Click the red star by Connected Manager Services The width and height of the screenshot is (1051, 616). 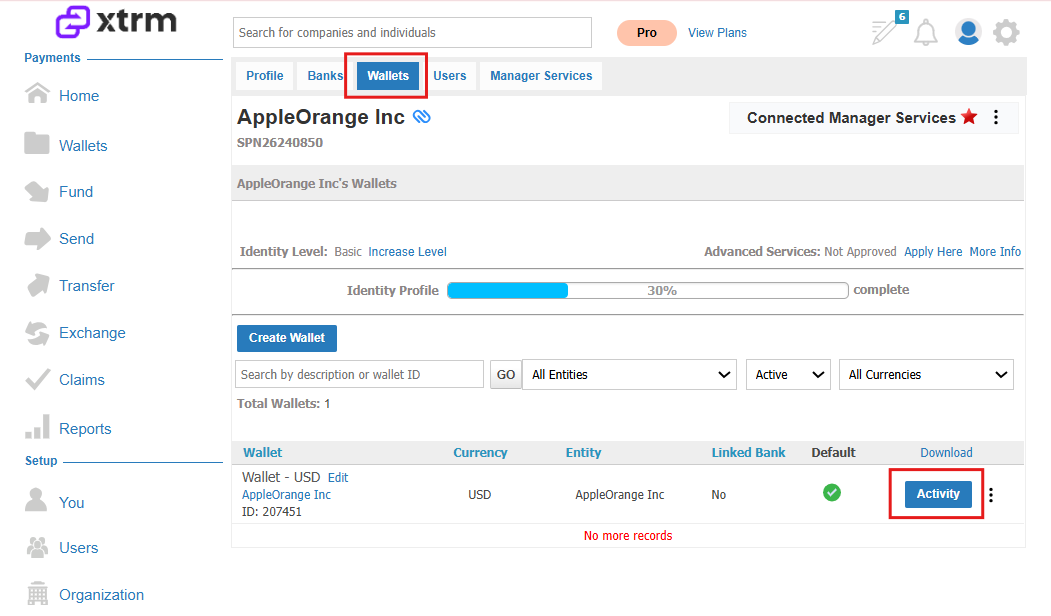pos(969,117)
